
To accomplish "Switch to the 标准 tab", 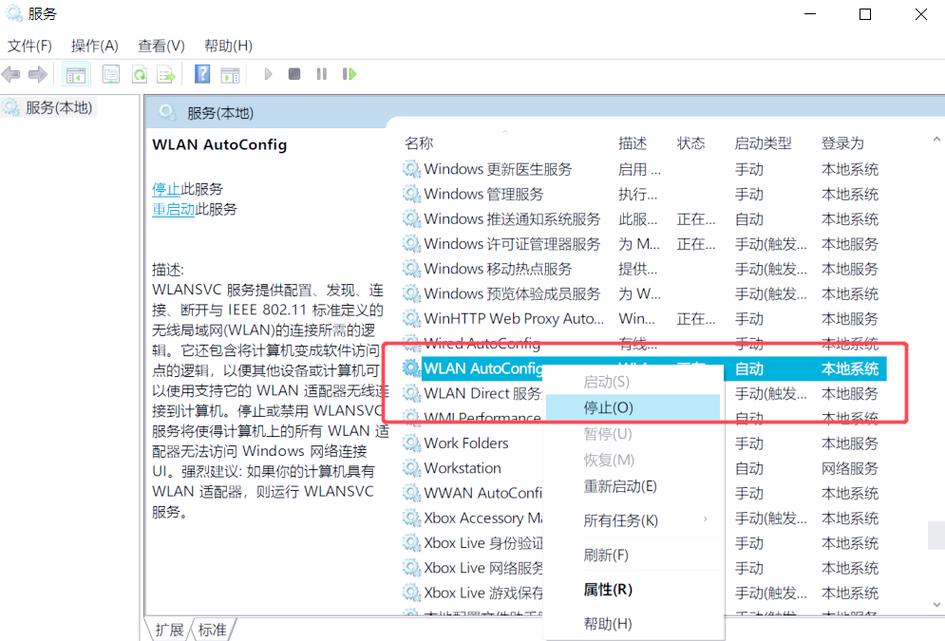I will pos(212,630).
